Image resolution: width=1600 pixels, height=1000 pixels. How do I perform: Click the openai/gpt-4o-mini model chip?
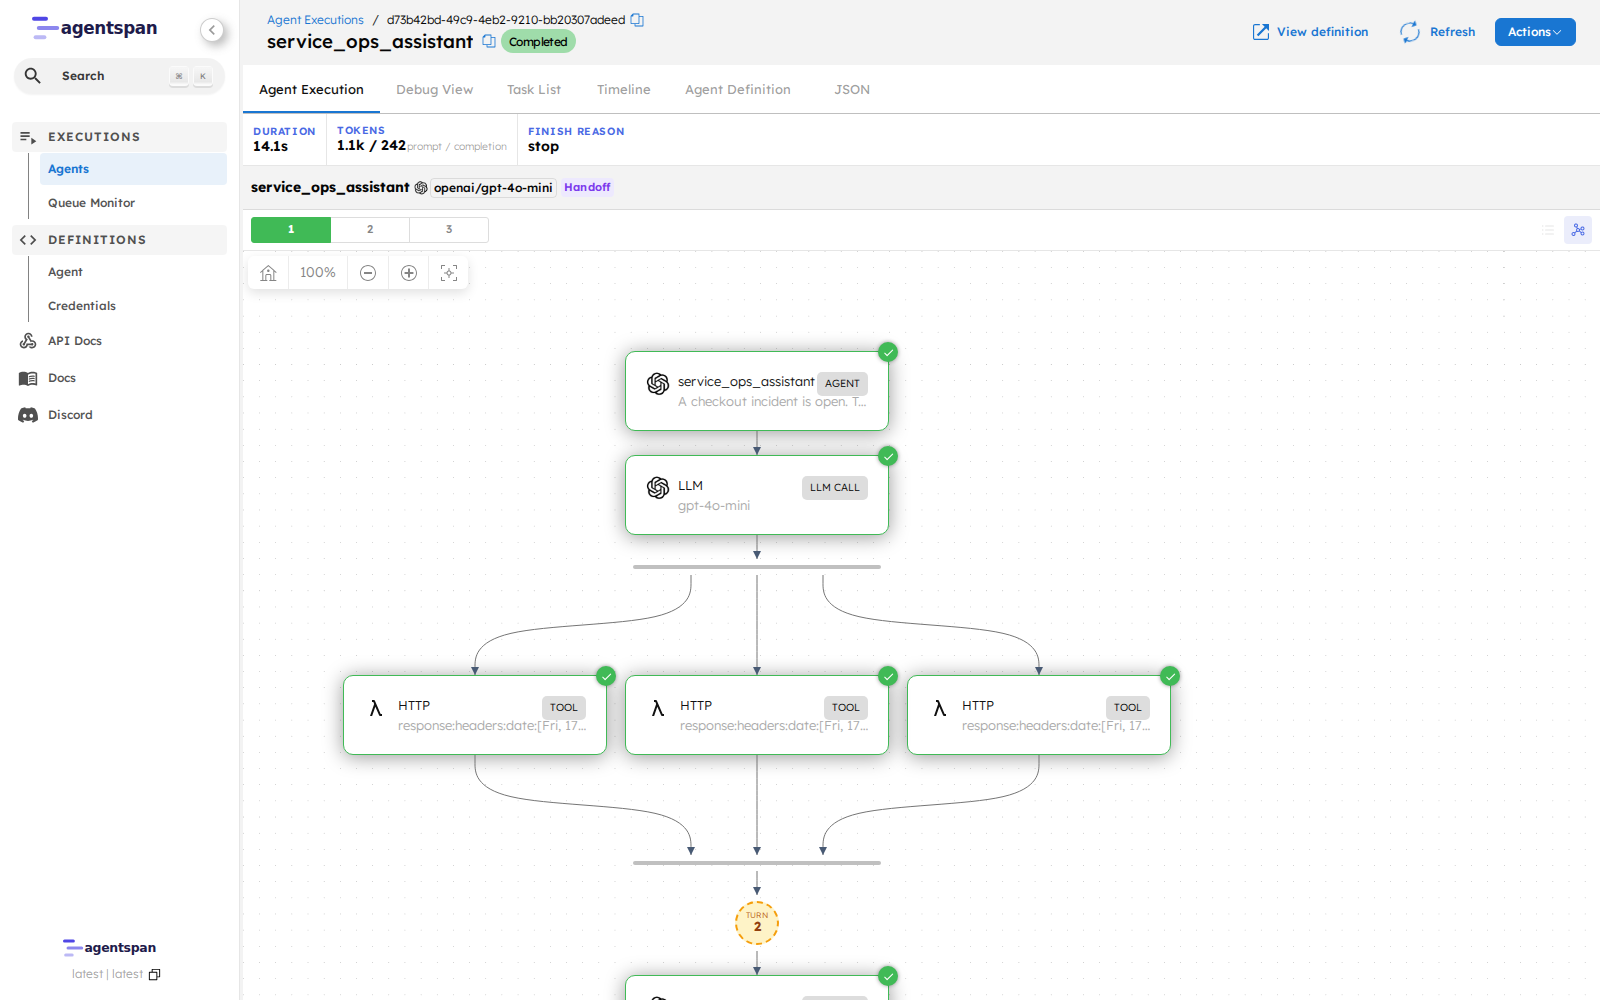[x=493, y=188]
